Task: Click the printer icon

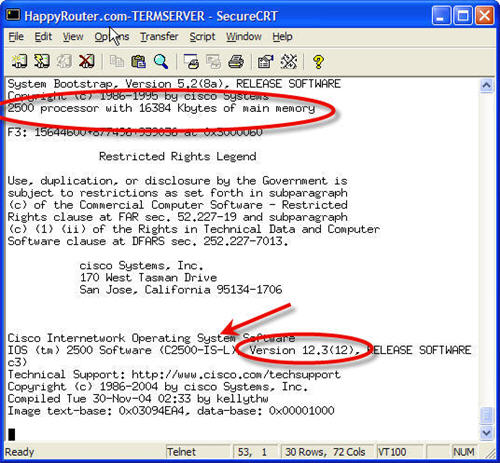Action: (x=236, y=61)
